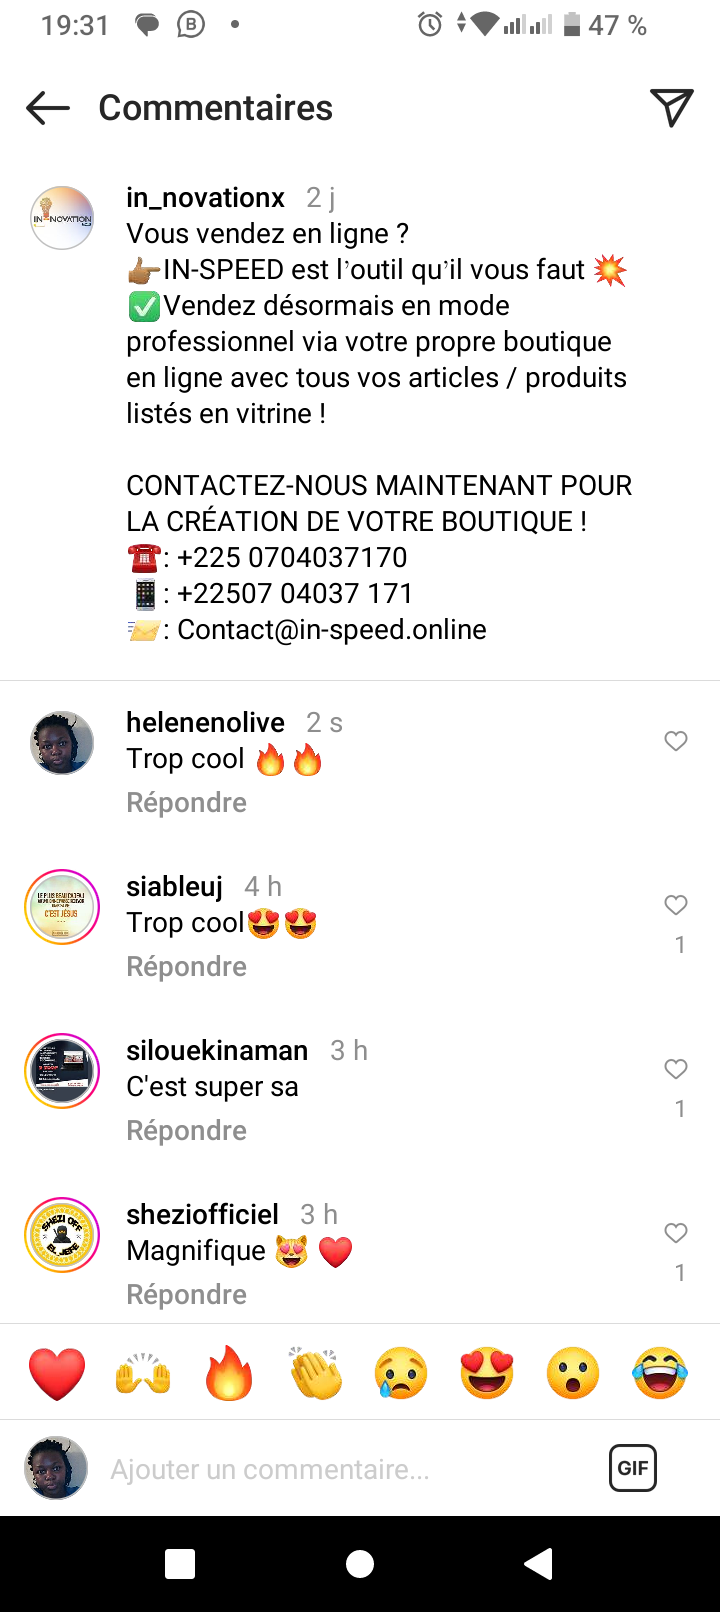Image resolution: width=720 pixels, height=1612 pixels.
Task: Tap the paper plane share icon
Action: (672, 107)
